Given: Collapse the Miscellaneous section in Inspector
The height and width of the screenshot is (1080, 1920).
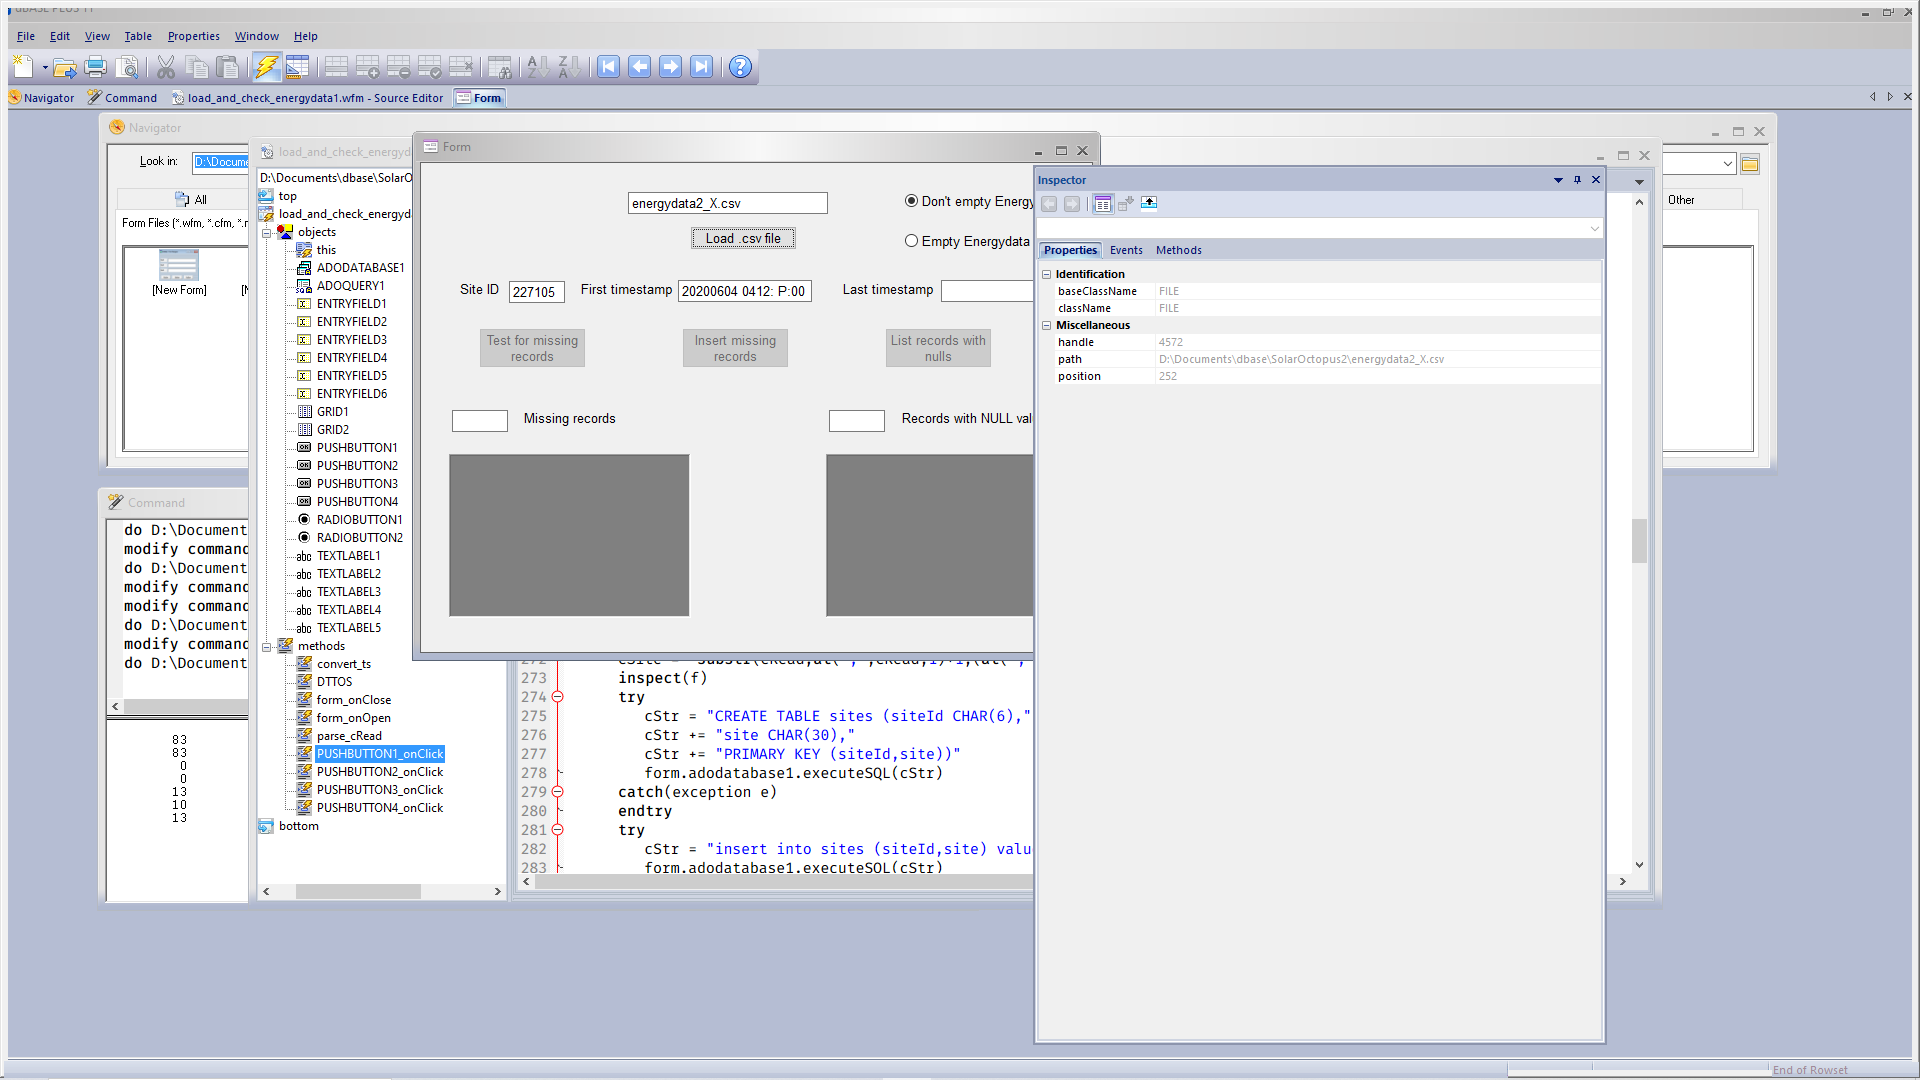Looking at the screenshot, I should point(1047,325).
